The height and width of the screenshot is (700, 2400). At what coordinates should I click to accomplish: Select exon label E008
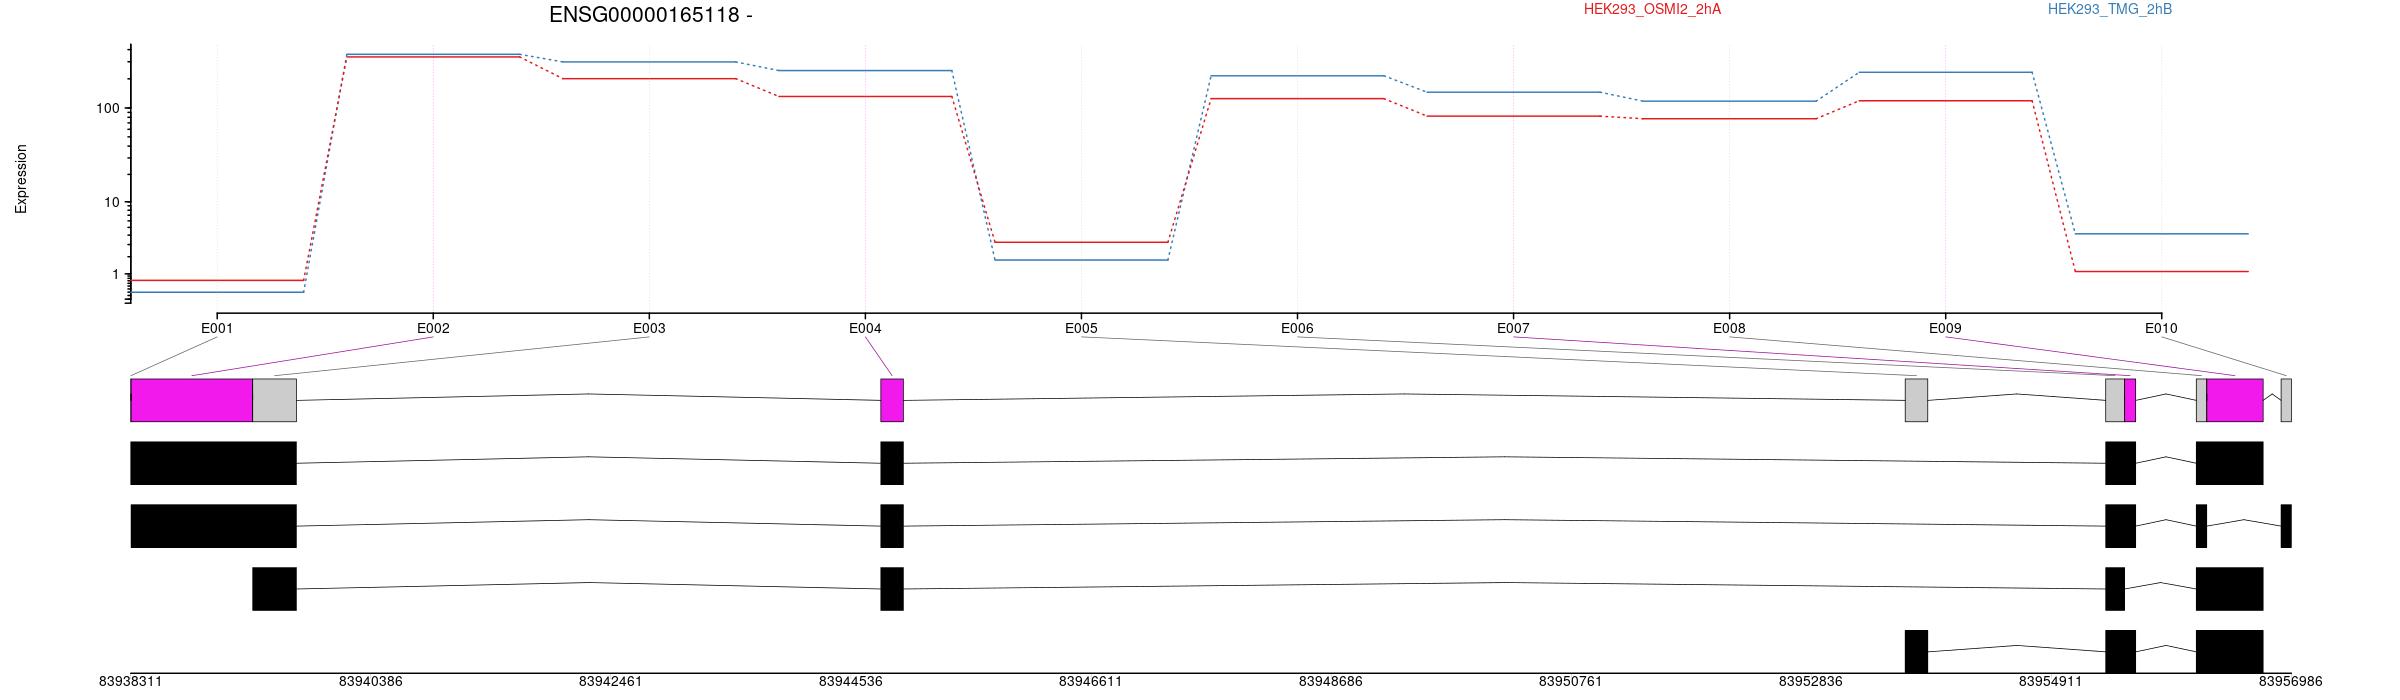tap(1729, 328)
